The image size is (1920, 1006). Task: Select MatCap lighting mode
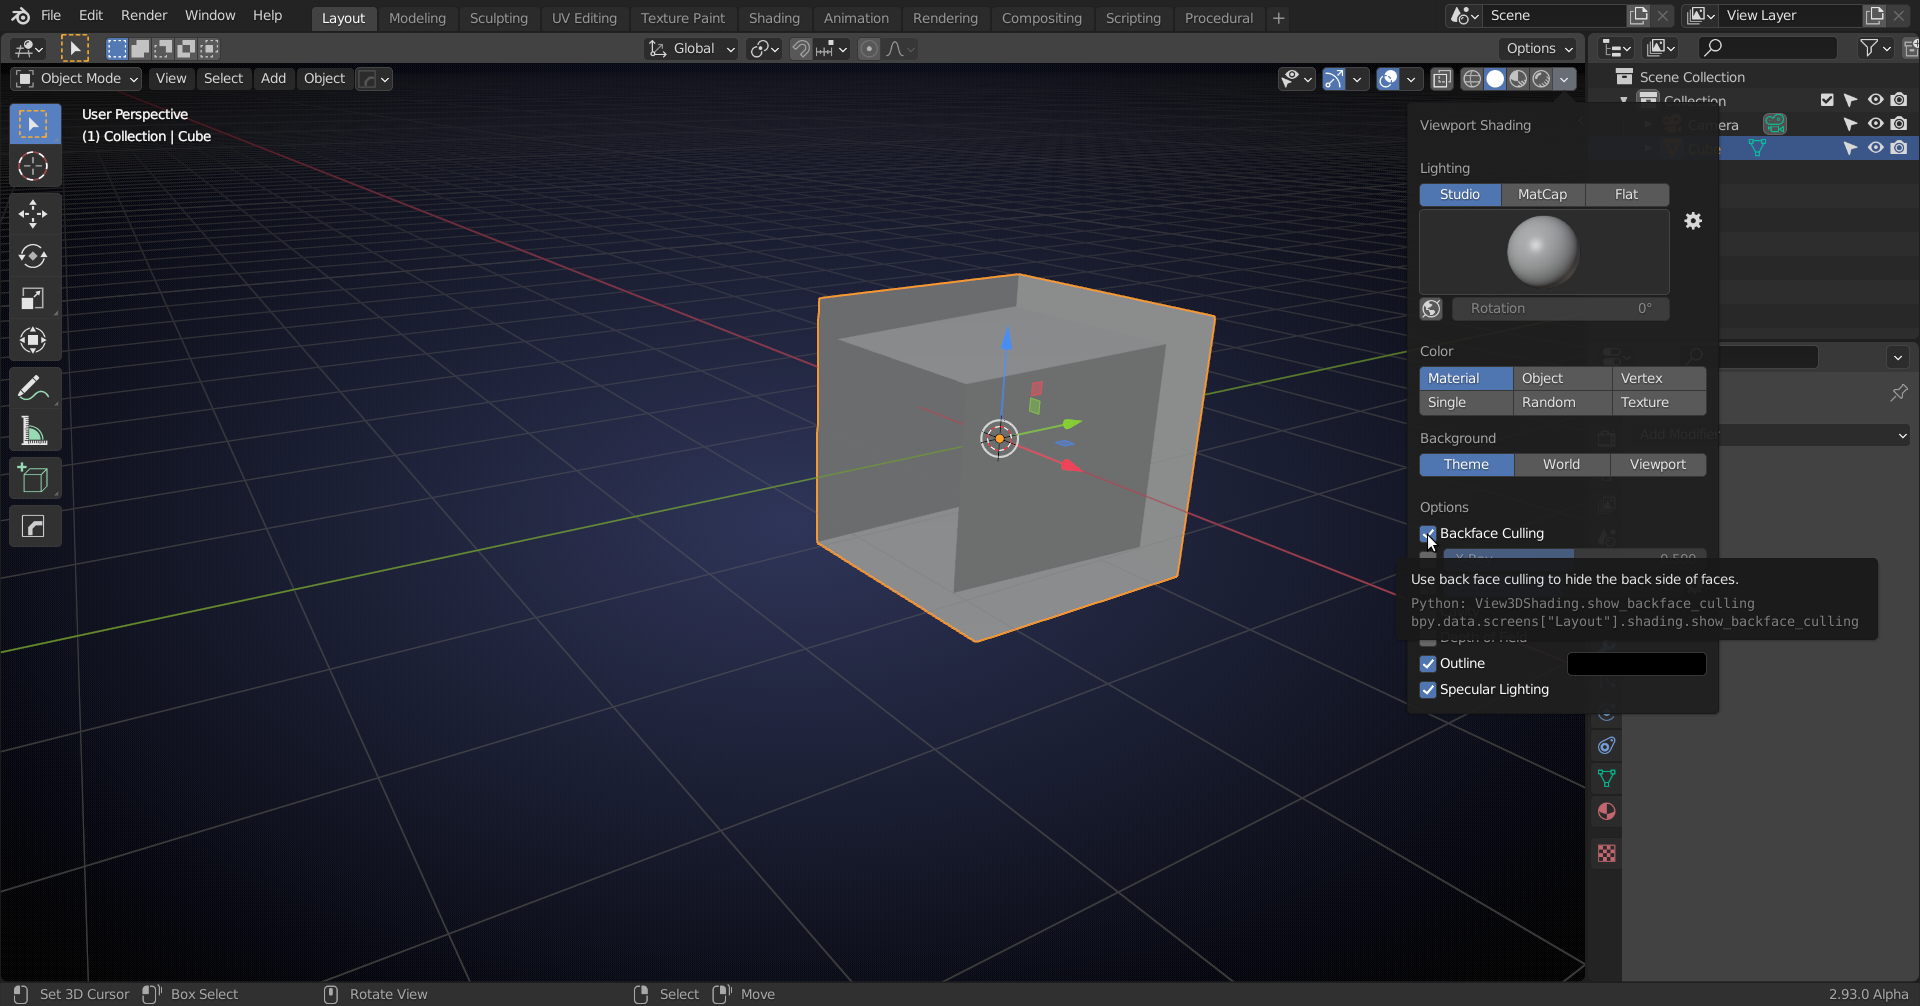(x=1542, y=195)
